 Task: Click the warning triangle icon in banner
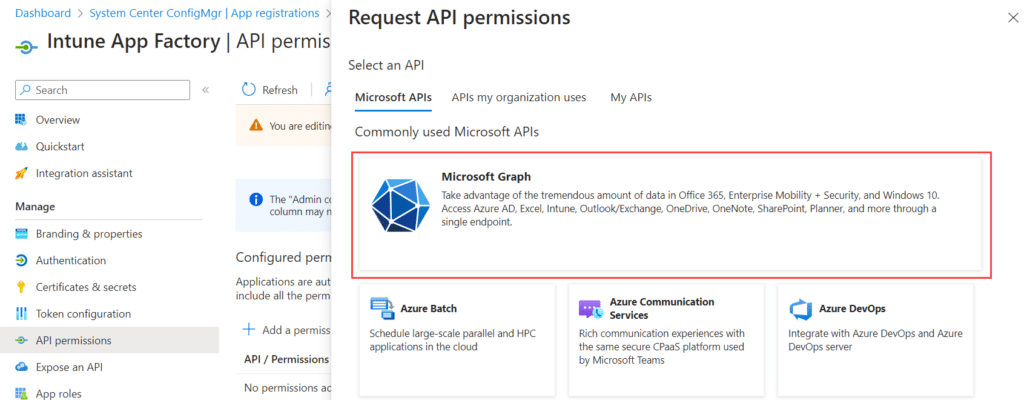coord(257,125)
